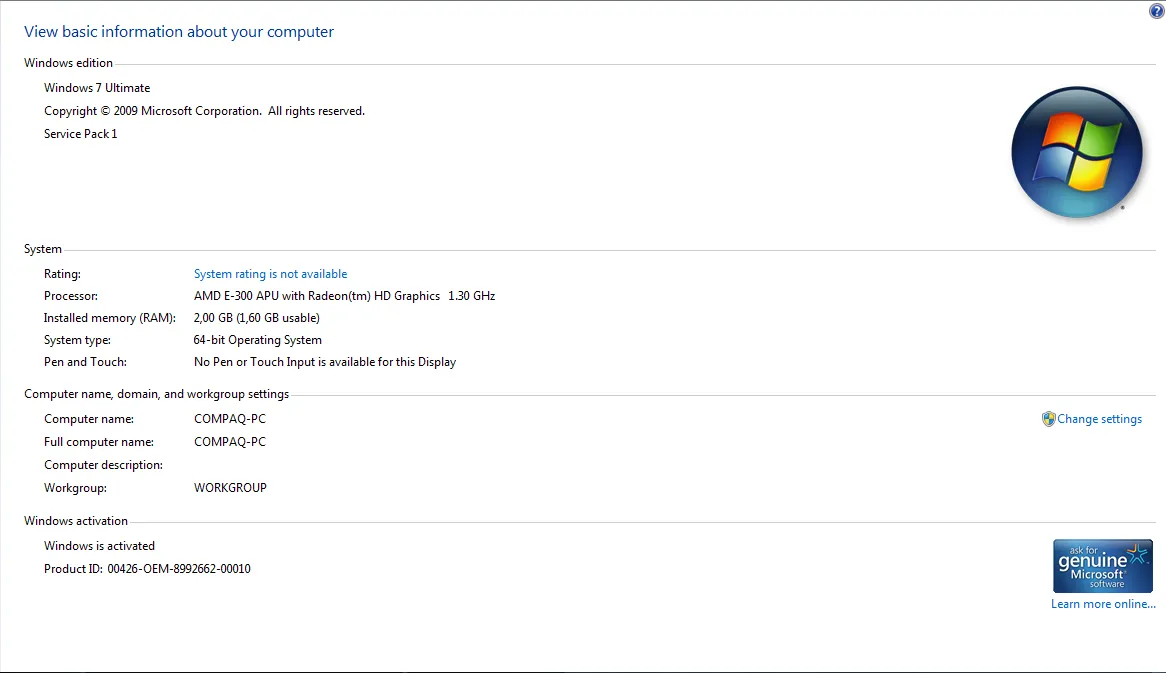Click the Windows is activated status text
Viewport: 1166px width, 673px height.
pos(99,546)
